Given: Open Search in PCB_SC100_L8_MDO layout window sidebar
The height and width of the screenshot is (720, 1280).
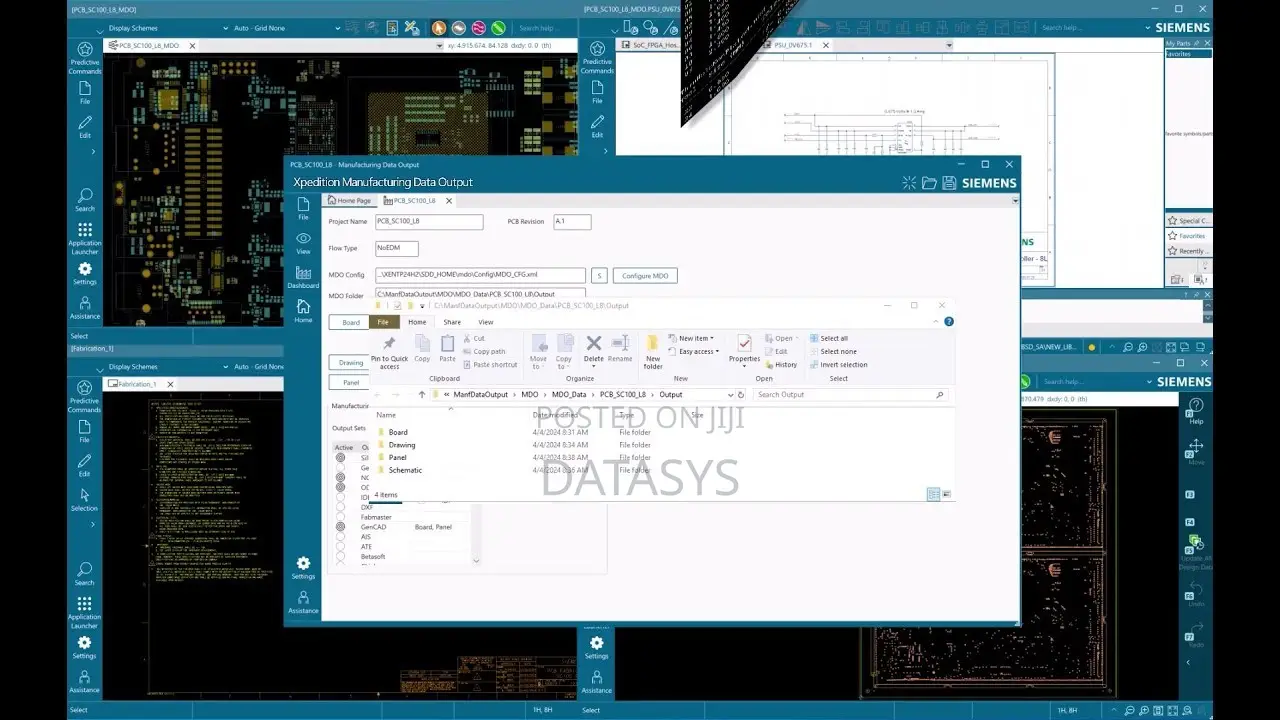Looking at the screenshot, I should 84,200.
